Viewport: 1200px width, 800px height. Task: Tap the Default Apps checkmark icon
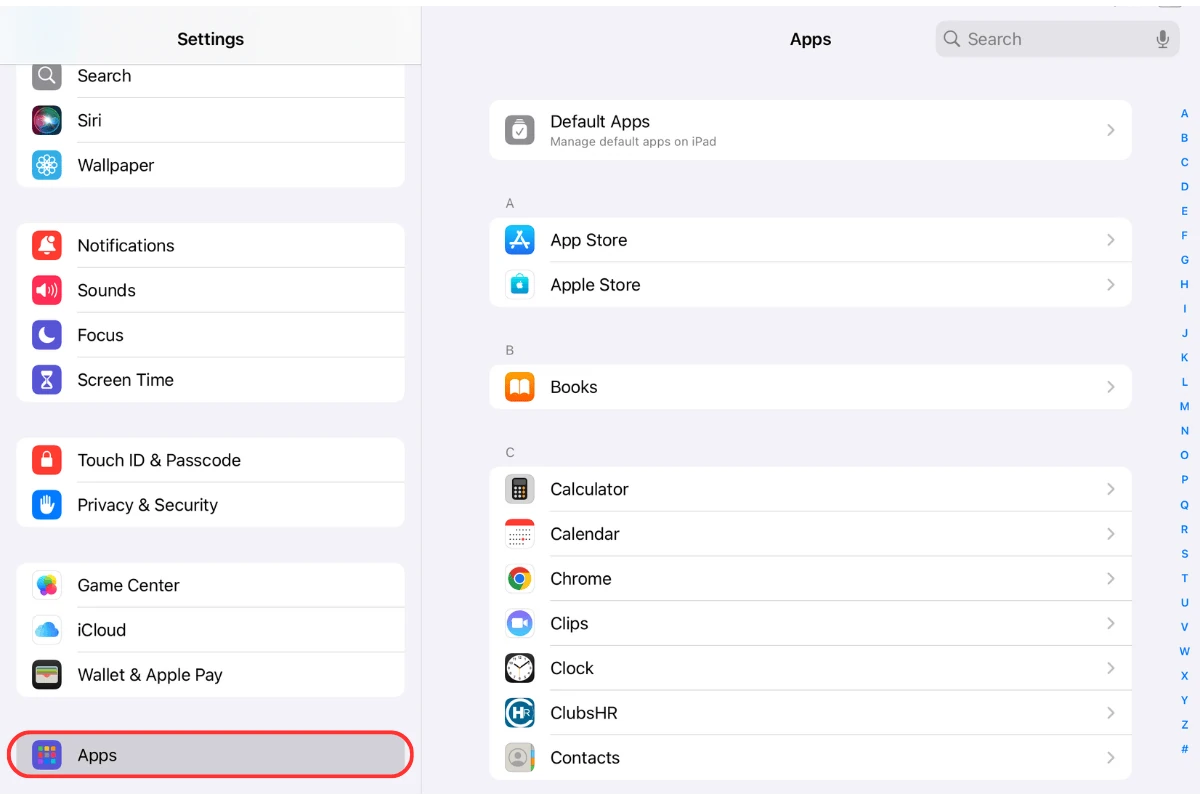[520, 130]
